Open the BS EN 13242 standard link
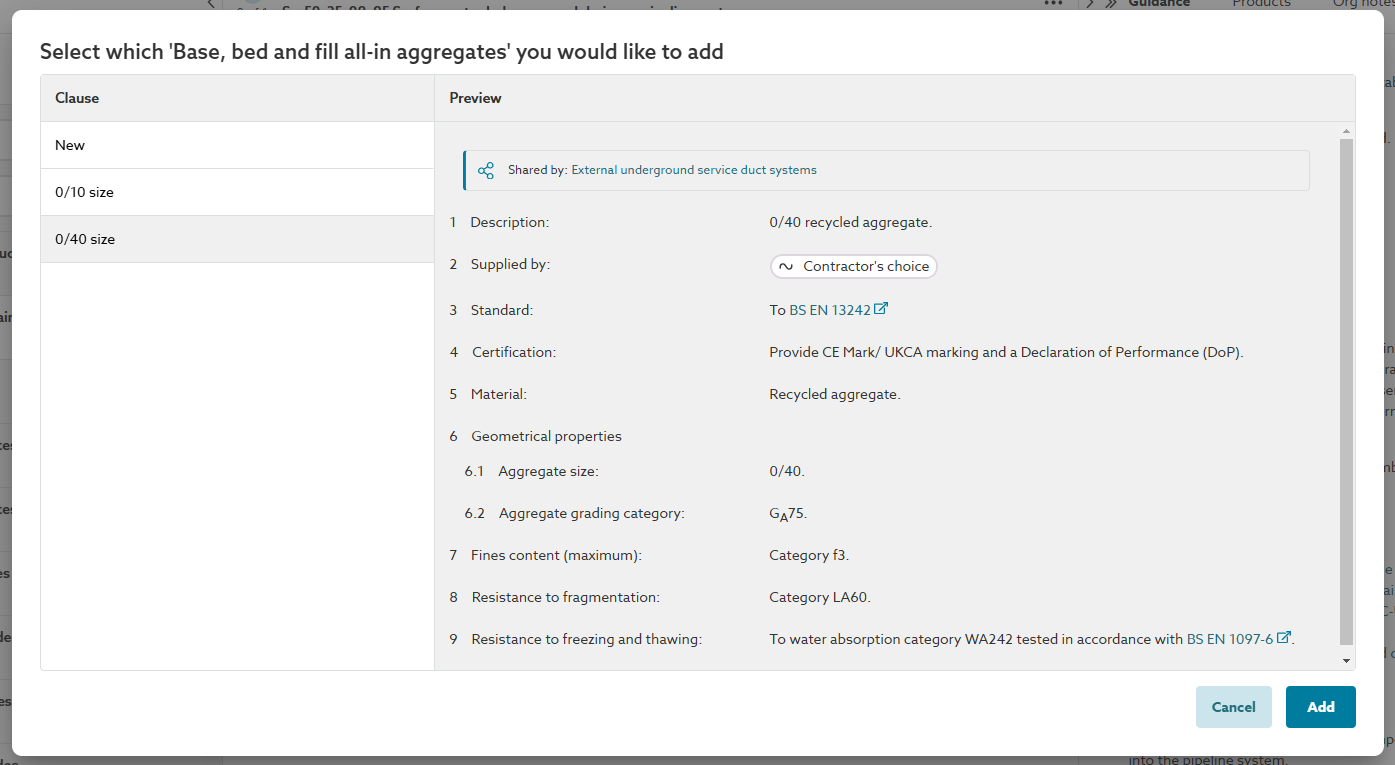1395x765 pixels. tap(829, 311)
